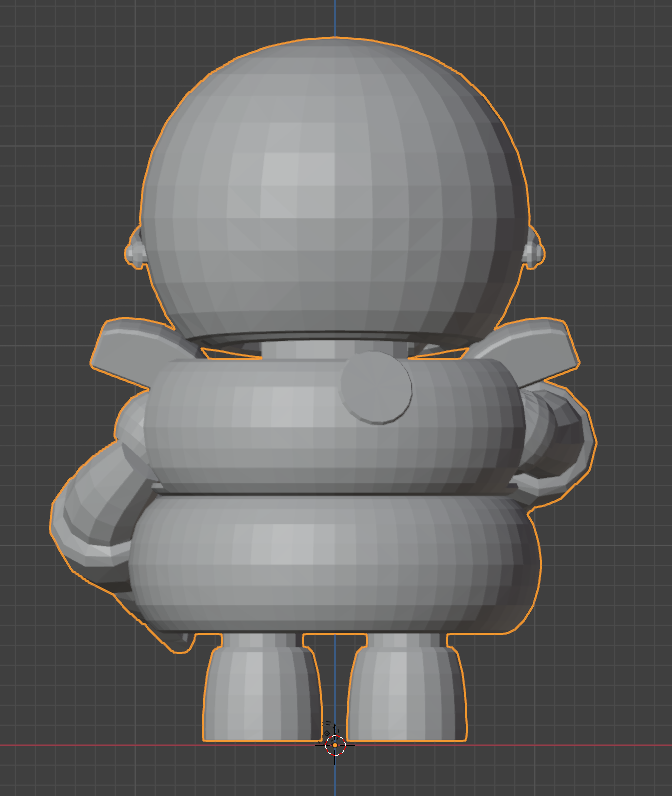
Task: Select the curved arm on the right side
Action: pyautogui.click(x=556, y=442)
